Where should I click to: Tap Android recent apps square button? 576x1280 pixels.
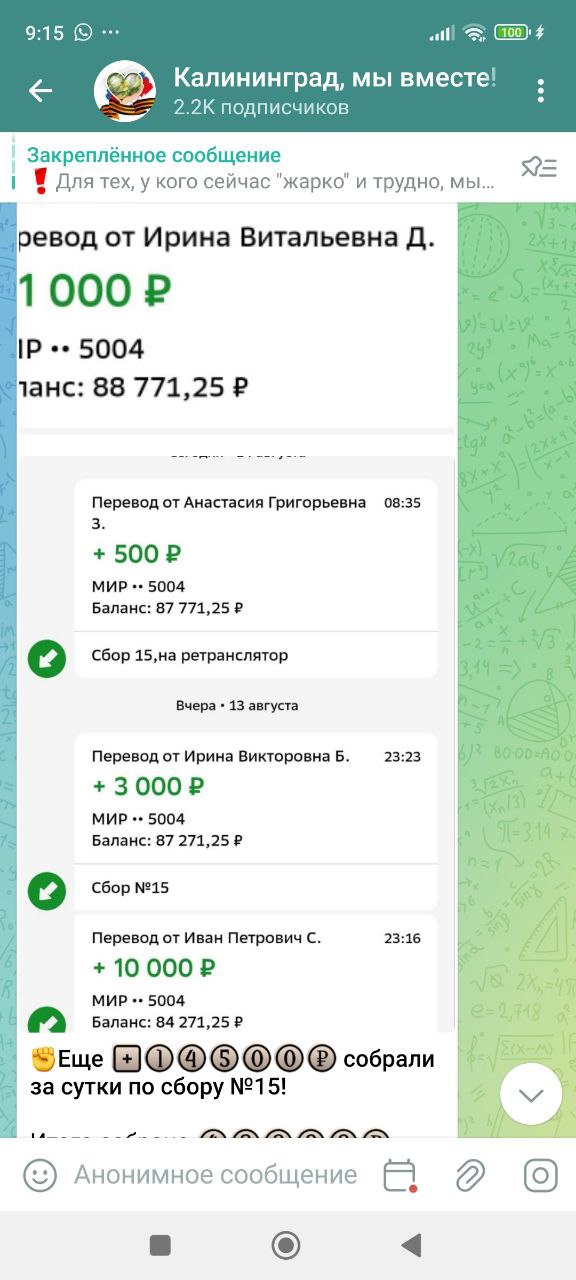(x=160, y=1245)
